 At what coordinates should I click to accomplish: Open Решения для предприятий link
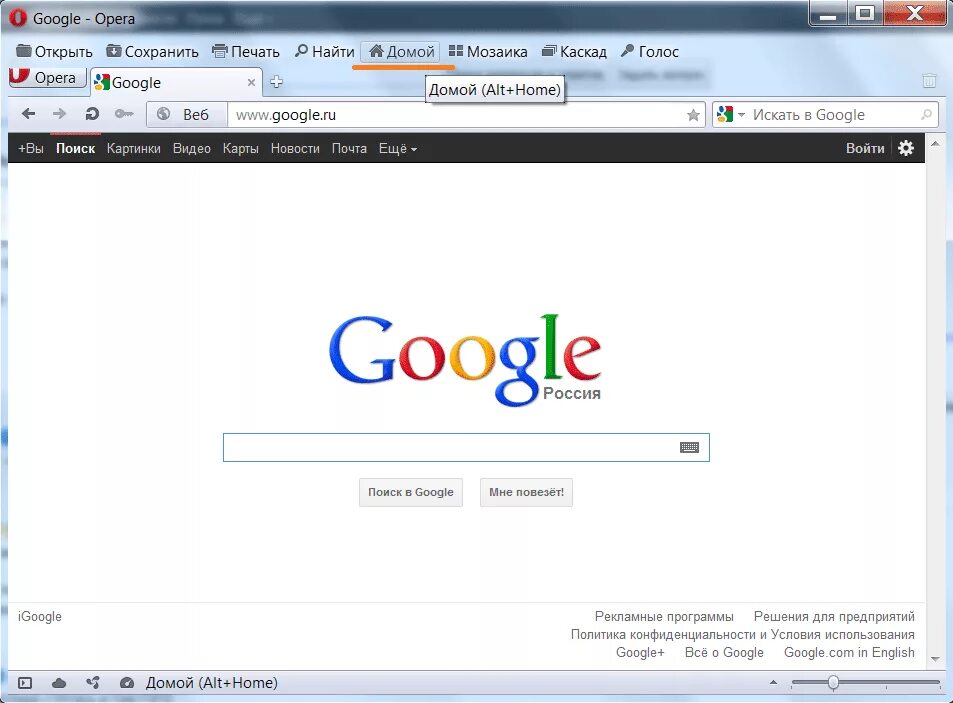pyautogui.click(x=834, y=617)
